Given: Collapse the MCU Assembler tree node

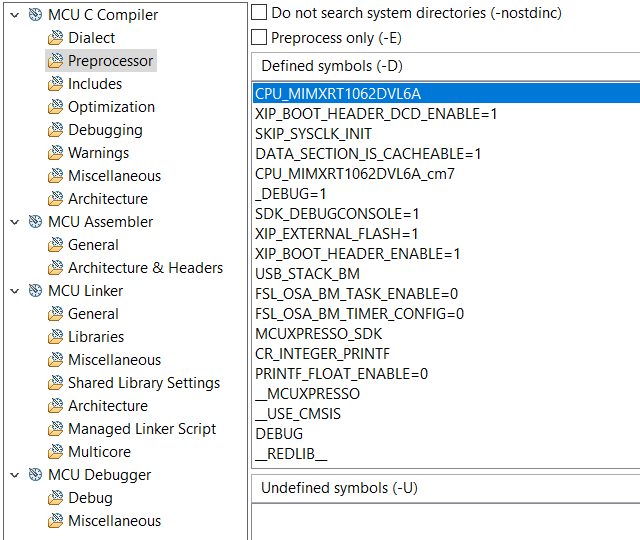Looking at the screenshot, I should click(x=13, y=222).
